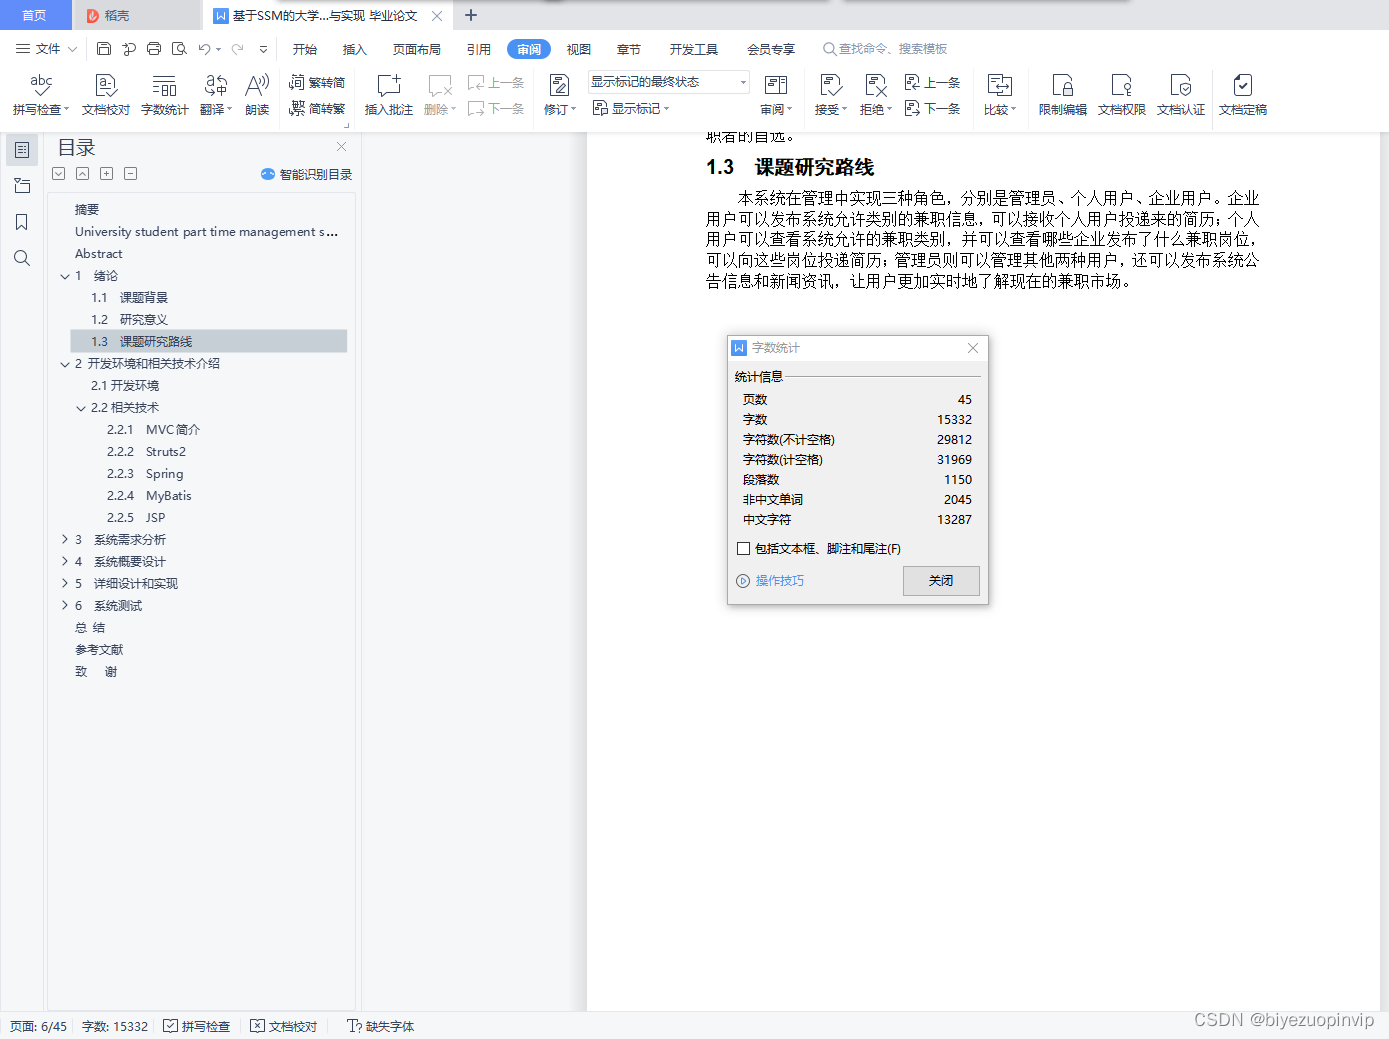
Task: Open the 接受 accept changes dropdown
Action: [830, 95]
